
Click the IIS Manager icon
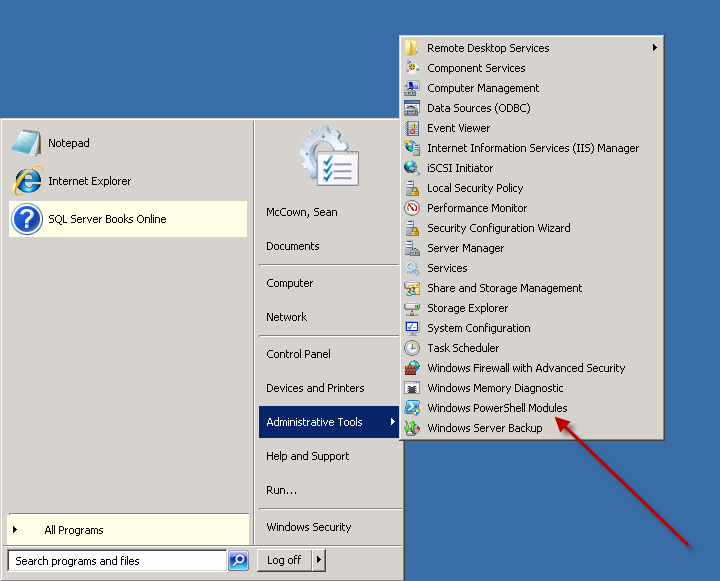[412, 148]
